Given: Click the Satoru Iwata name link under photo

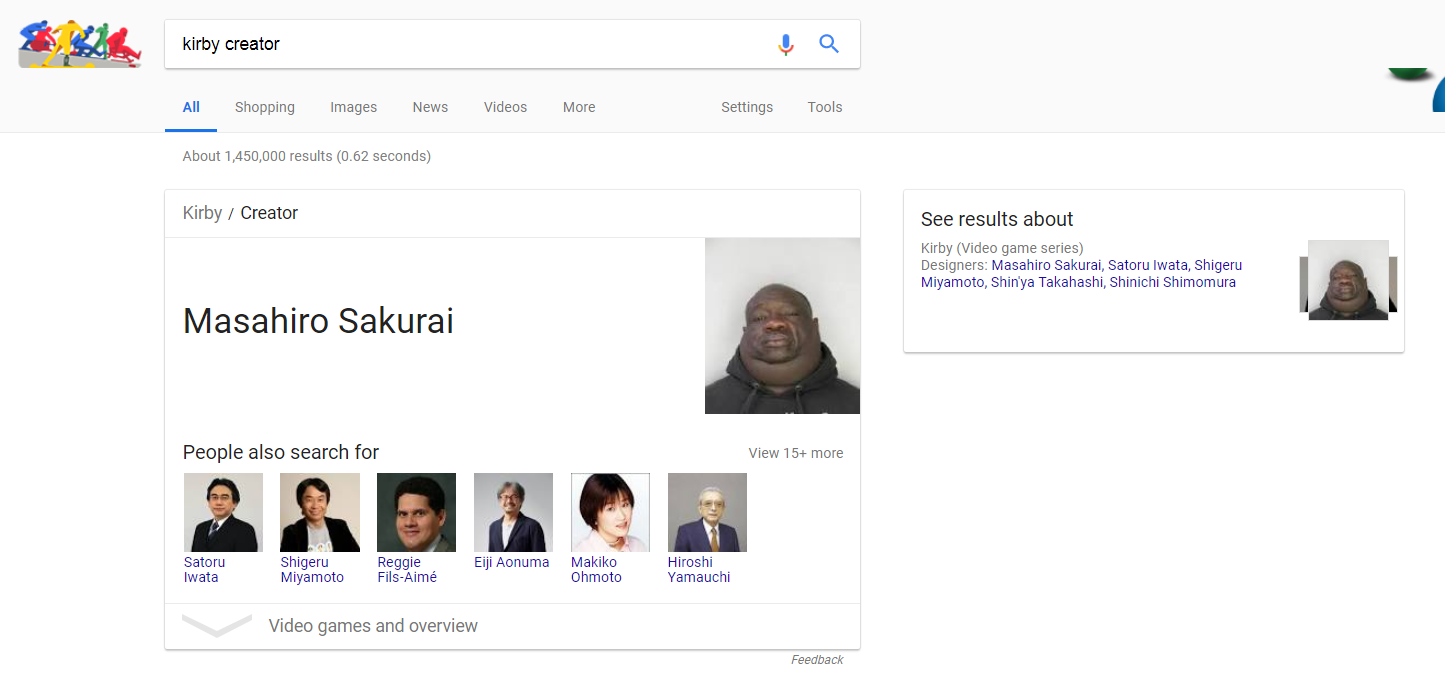Looking at the screenshot, I should tap(205, 570).
